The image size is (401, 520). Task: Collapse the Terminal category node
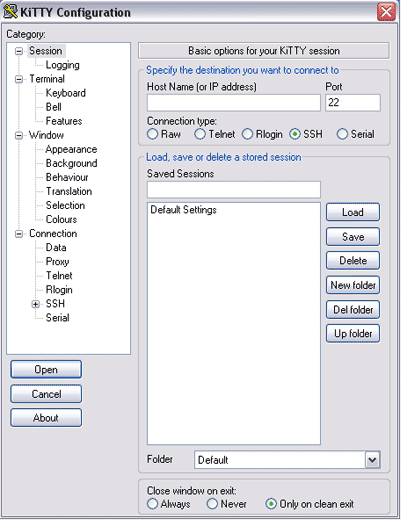(19, 79)
